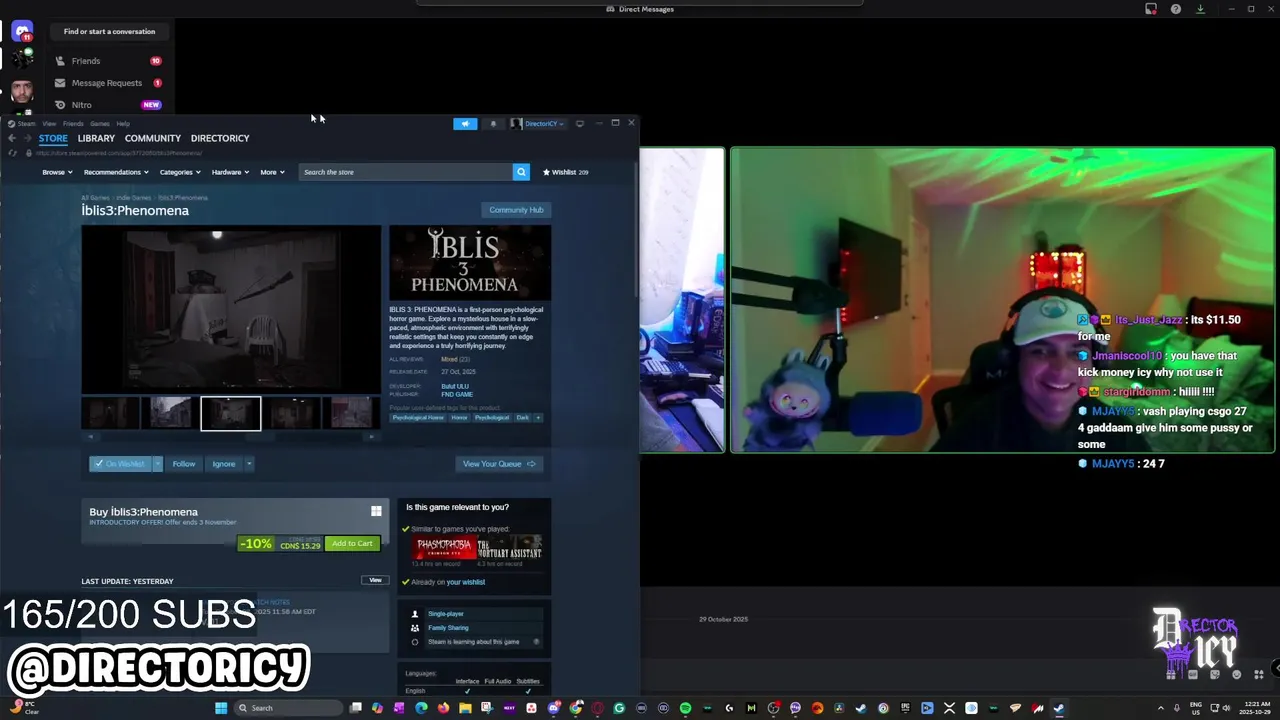Viewport: 1280px width, 720px height.
Task: Open Windows Start menu
Action: (221, 708)
